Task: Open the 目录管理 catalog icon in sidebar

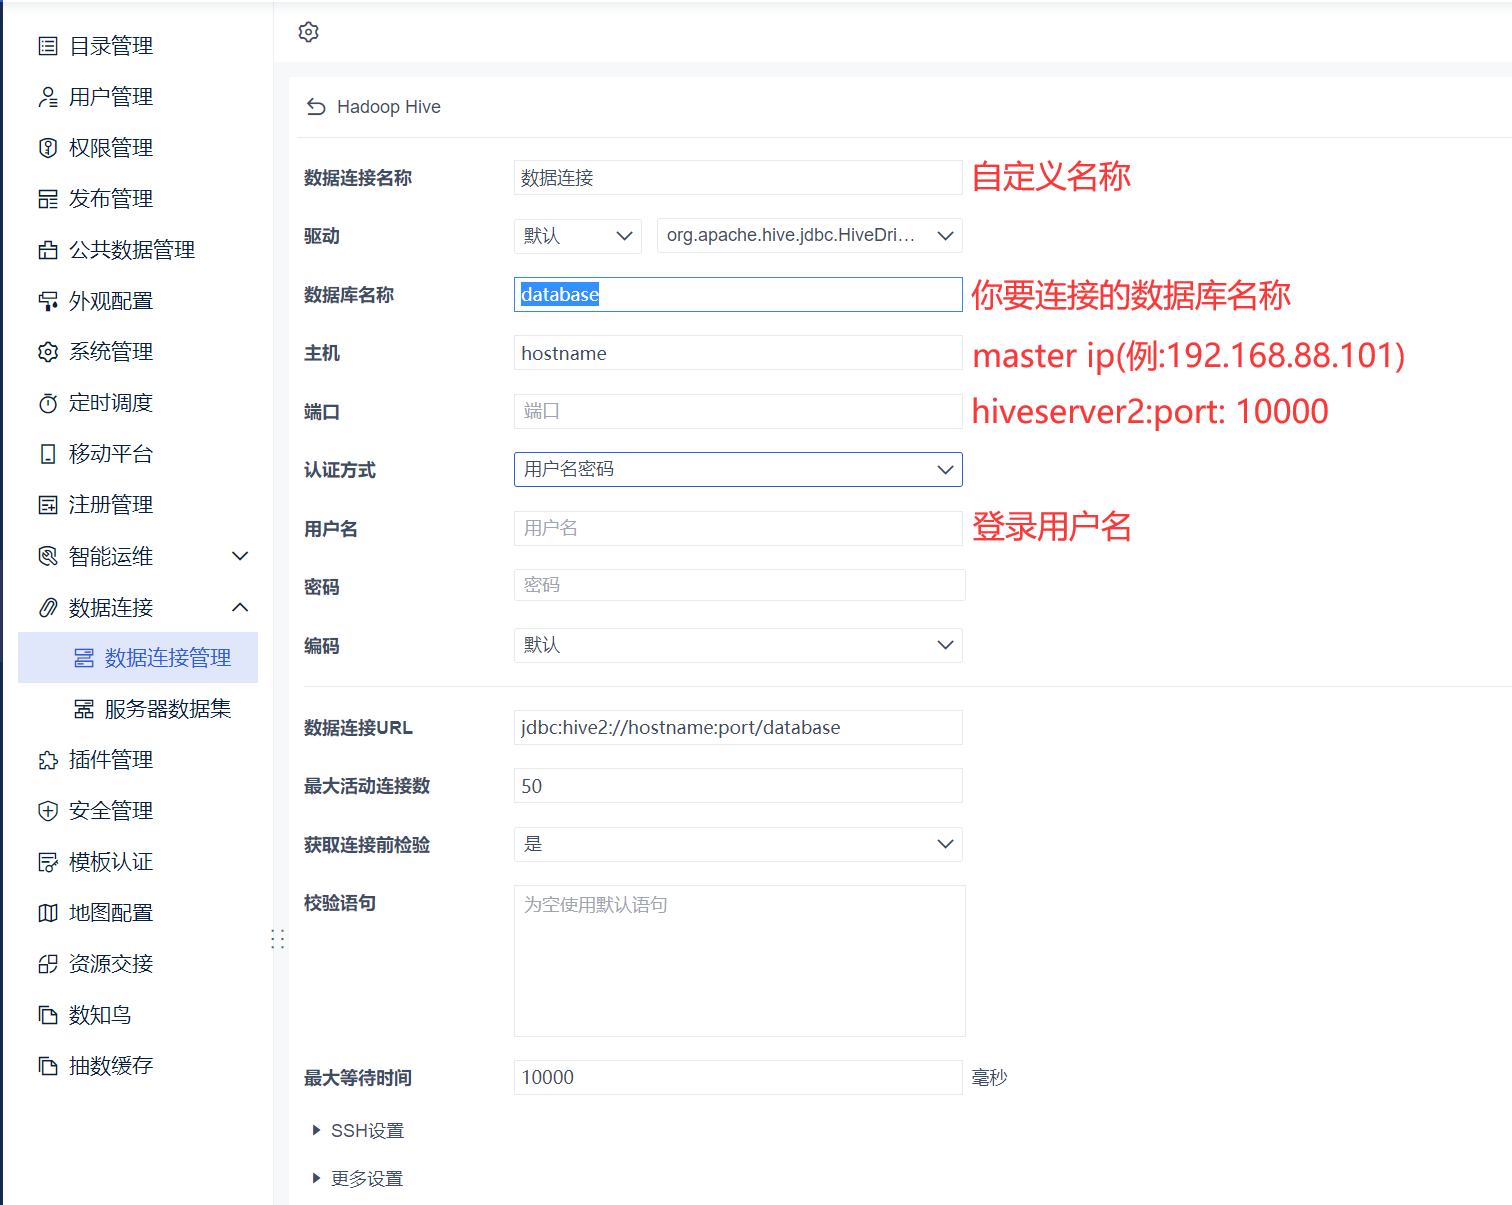Action: click(47, 45)
